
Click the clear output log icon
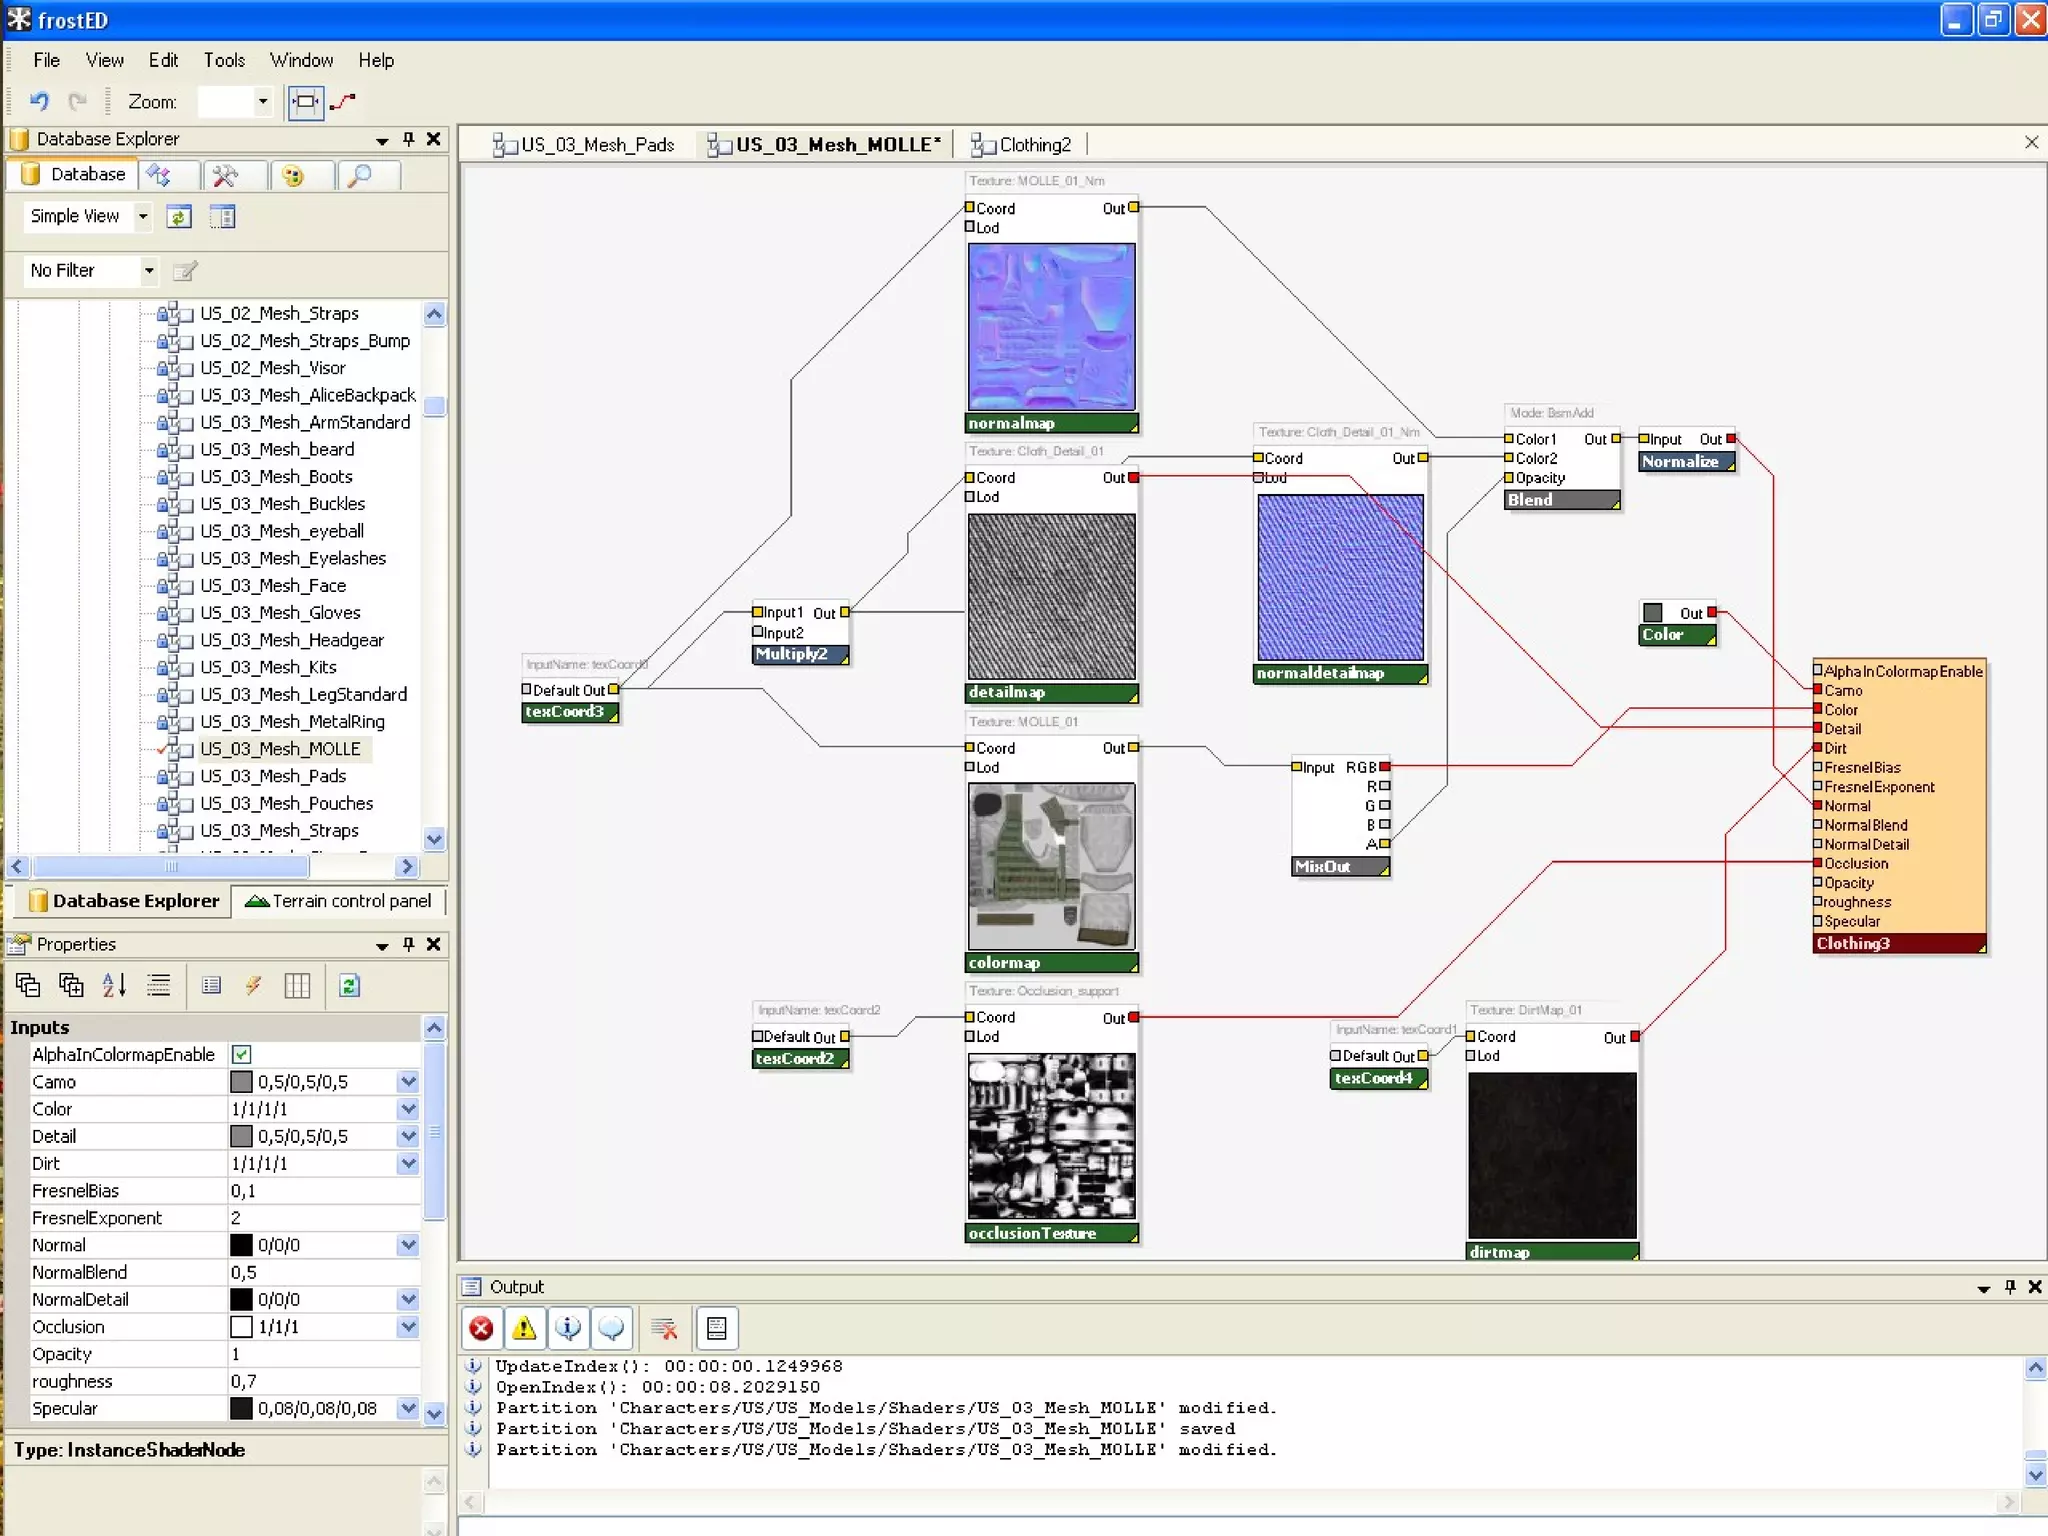[x=664, y=1328]
